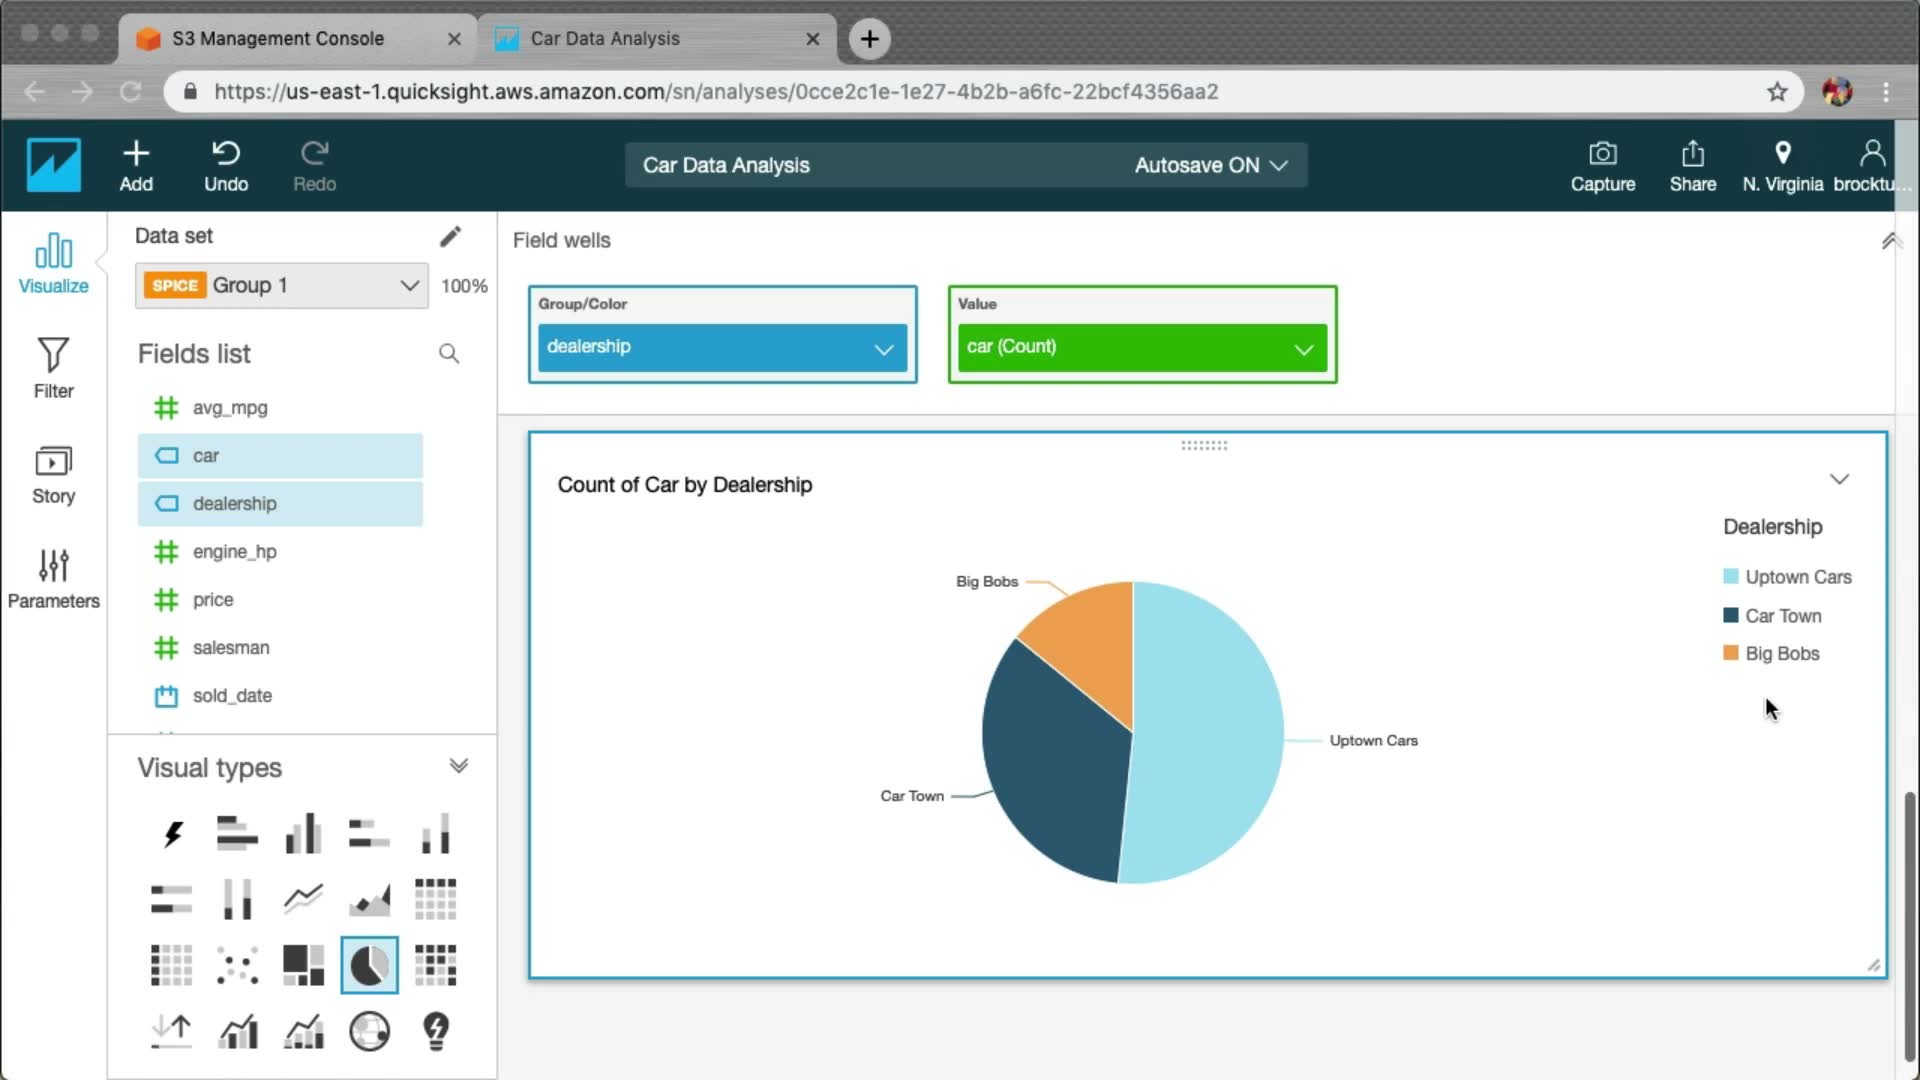Click the Uptown Cars legend color swatch

(1731, 577)
